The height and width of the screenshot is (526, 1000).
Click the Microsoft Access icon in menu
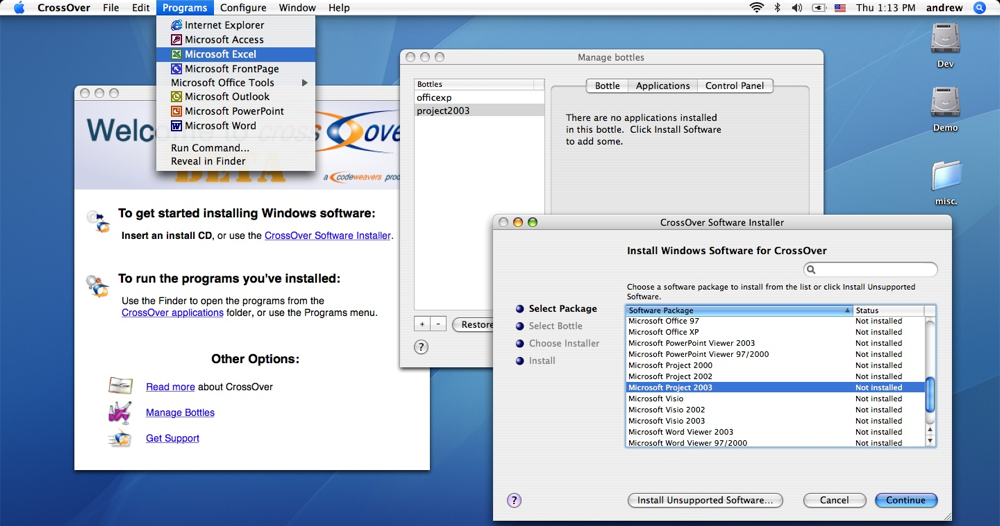177,40
